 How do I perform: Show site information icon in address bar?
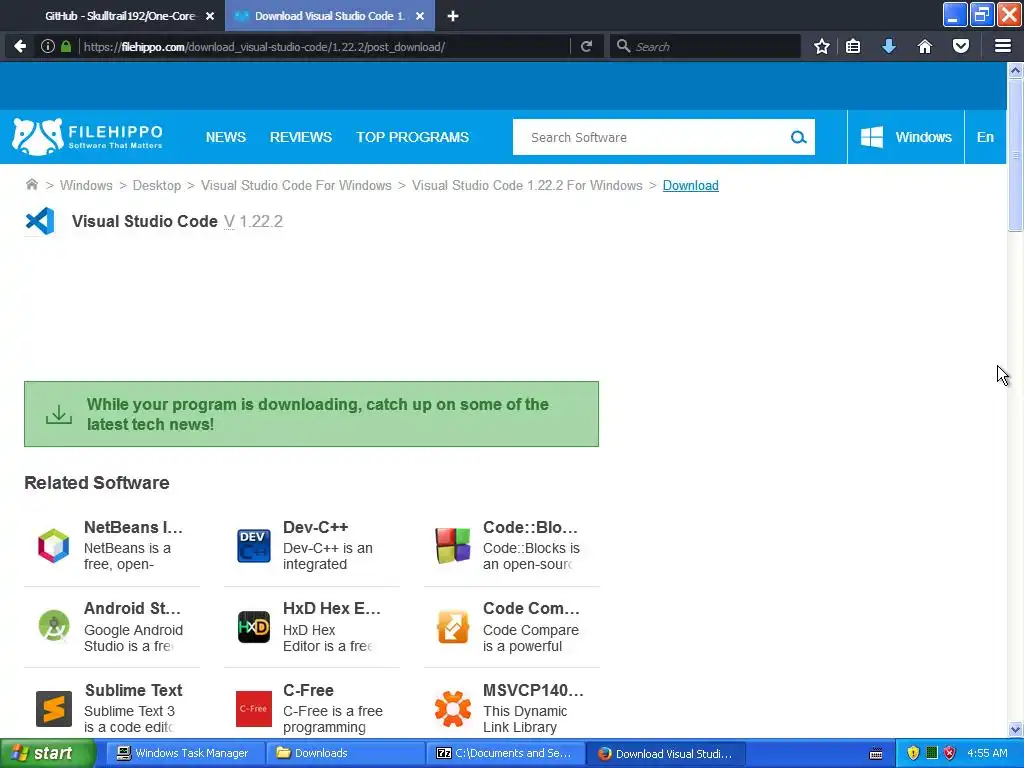coord(48,46)
